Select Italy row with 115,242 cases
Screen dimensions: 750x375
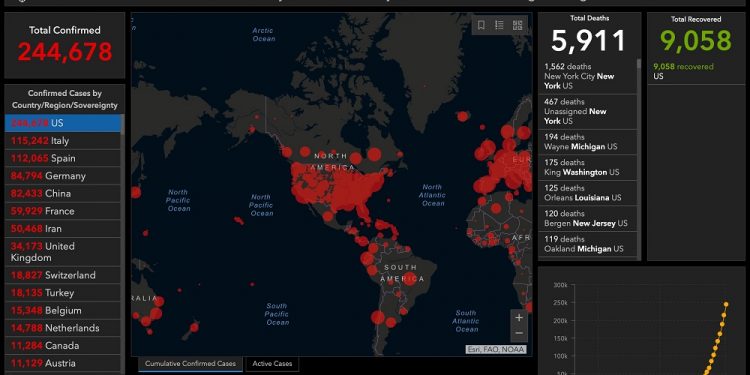point(63,141)
